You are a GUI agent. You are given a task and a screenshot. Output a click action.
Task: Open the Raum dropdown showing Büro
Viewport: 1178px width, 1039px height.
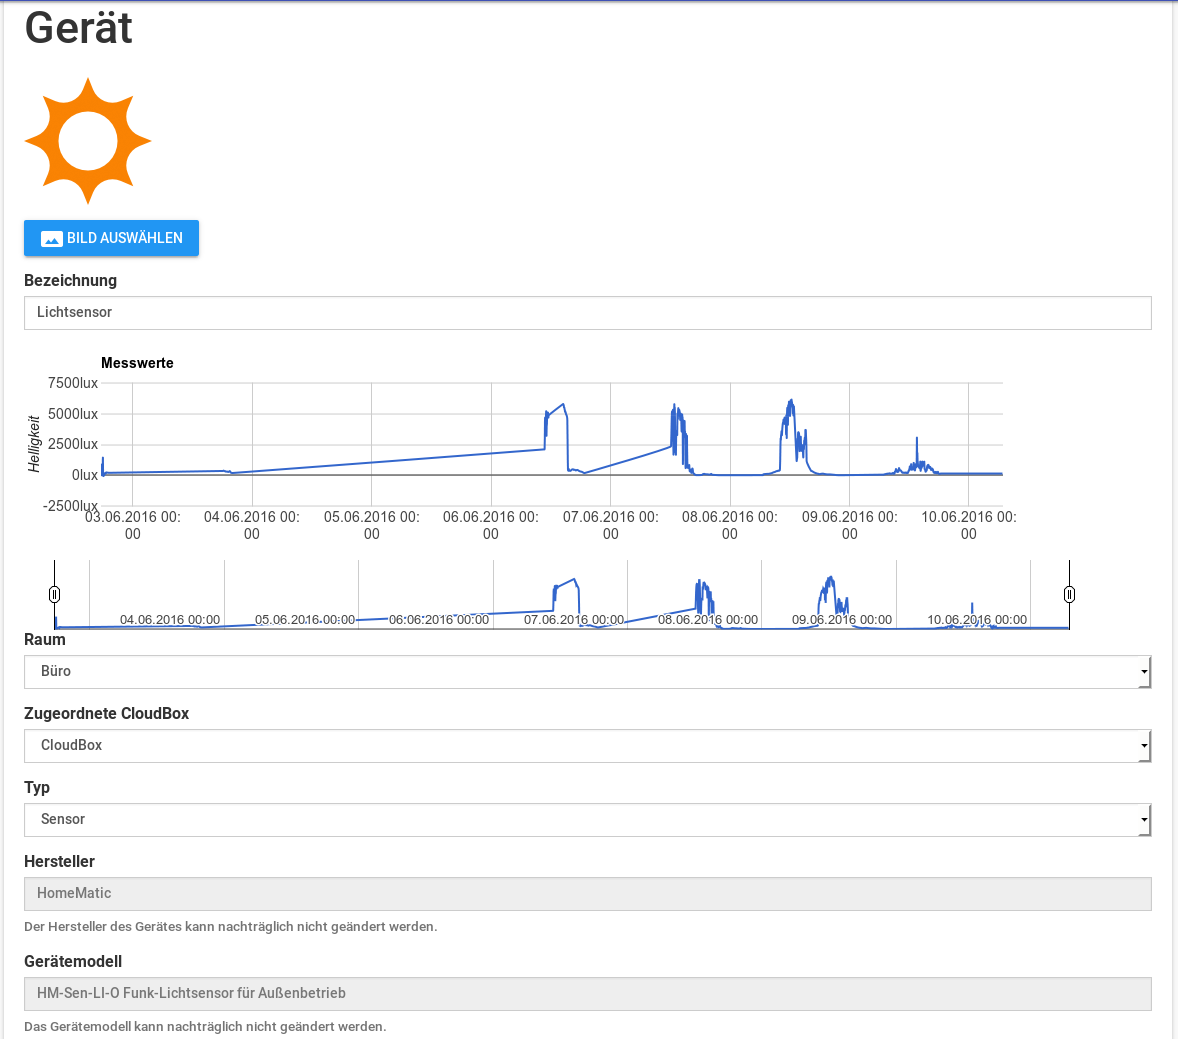tap(587, 672)
